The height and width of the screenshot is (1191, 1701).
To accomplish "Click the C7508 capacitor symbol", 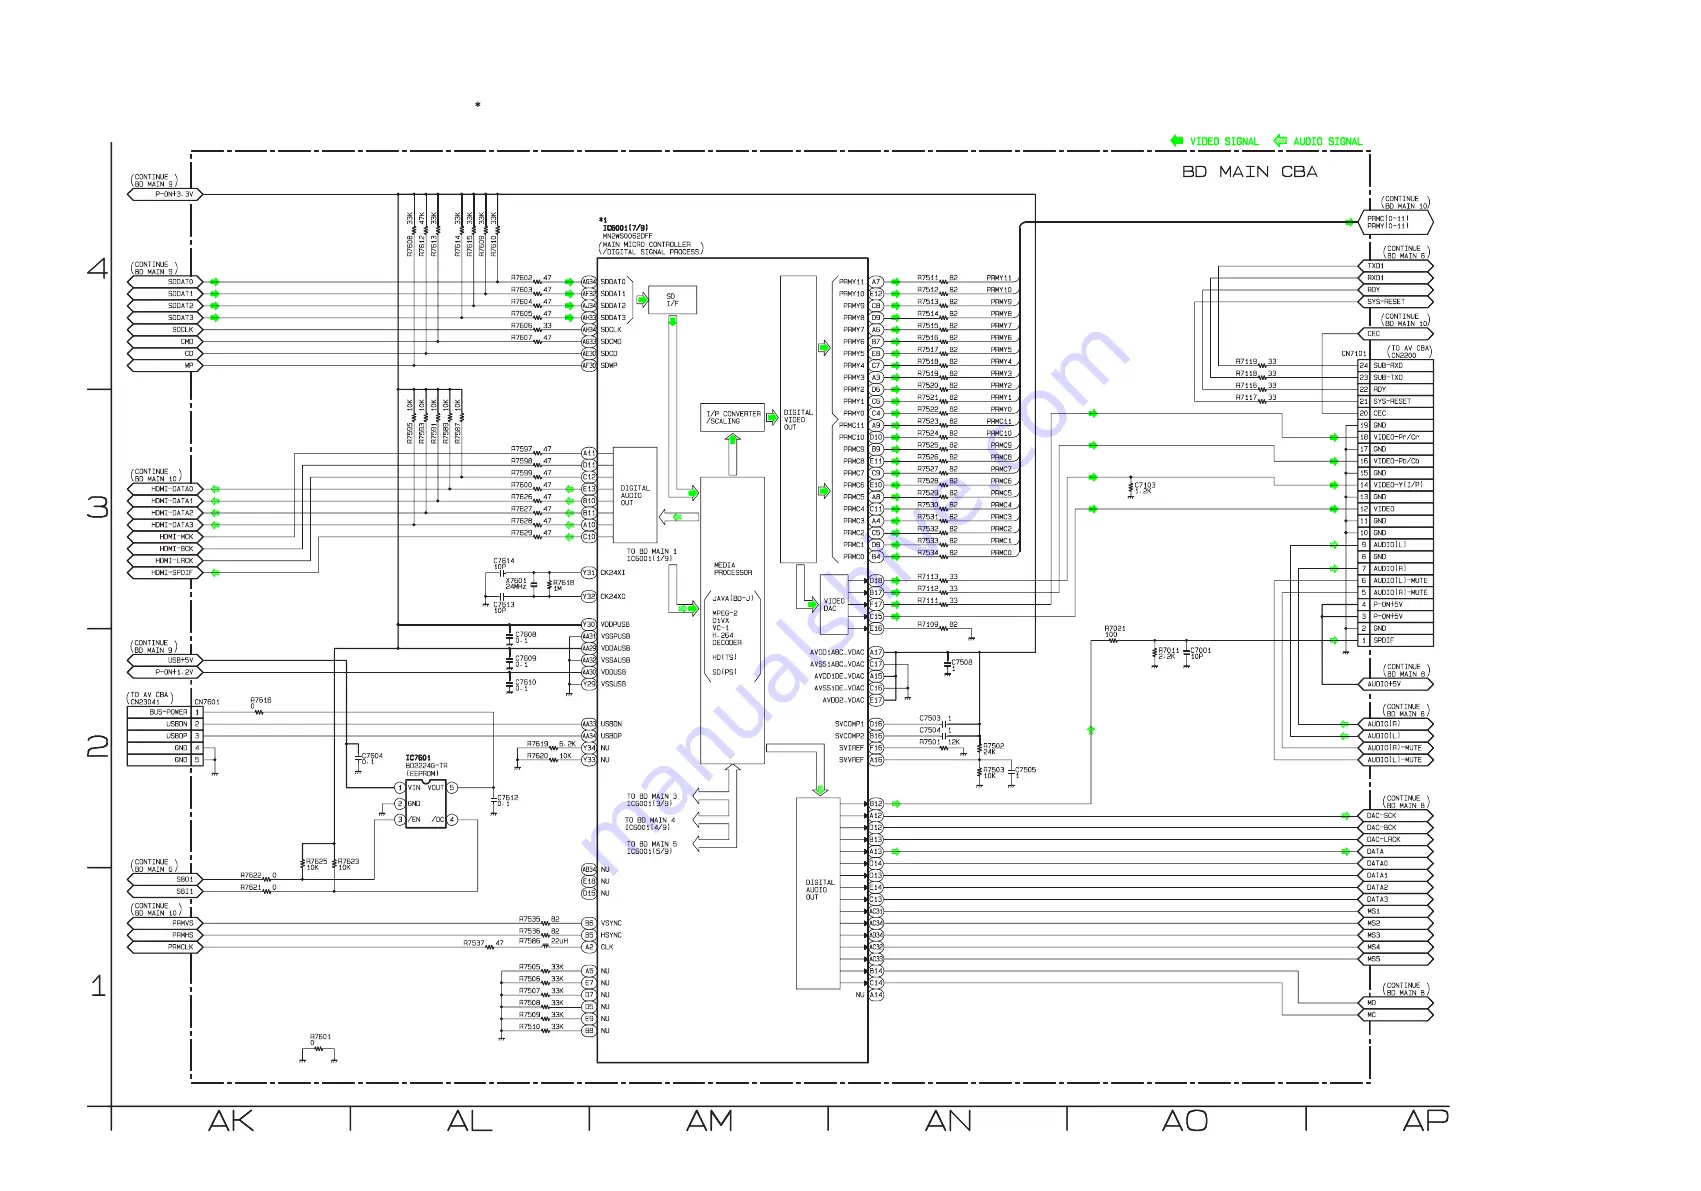I will [948, 663].
